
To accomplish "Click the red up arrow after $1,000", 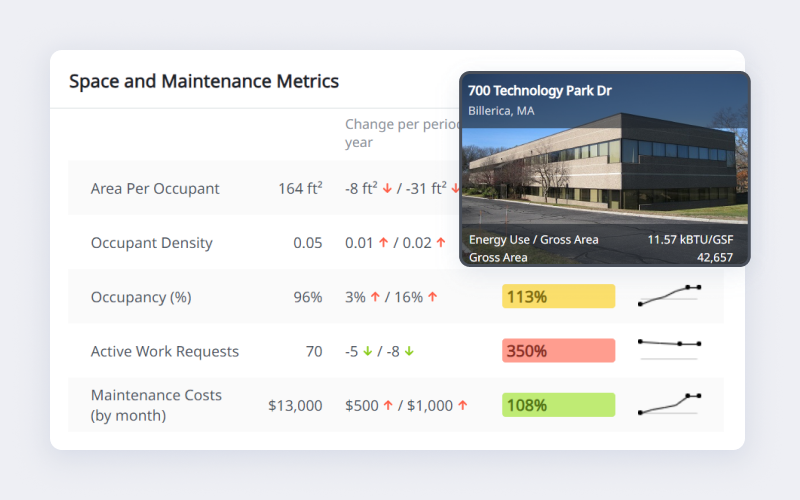I will tap(462, 406).
